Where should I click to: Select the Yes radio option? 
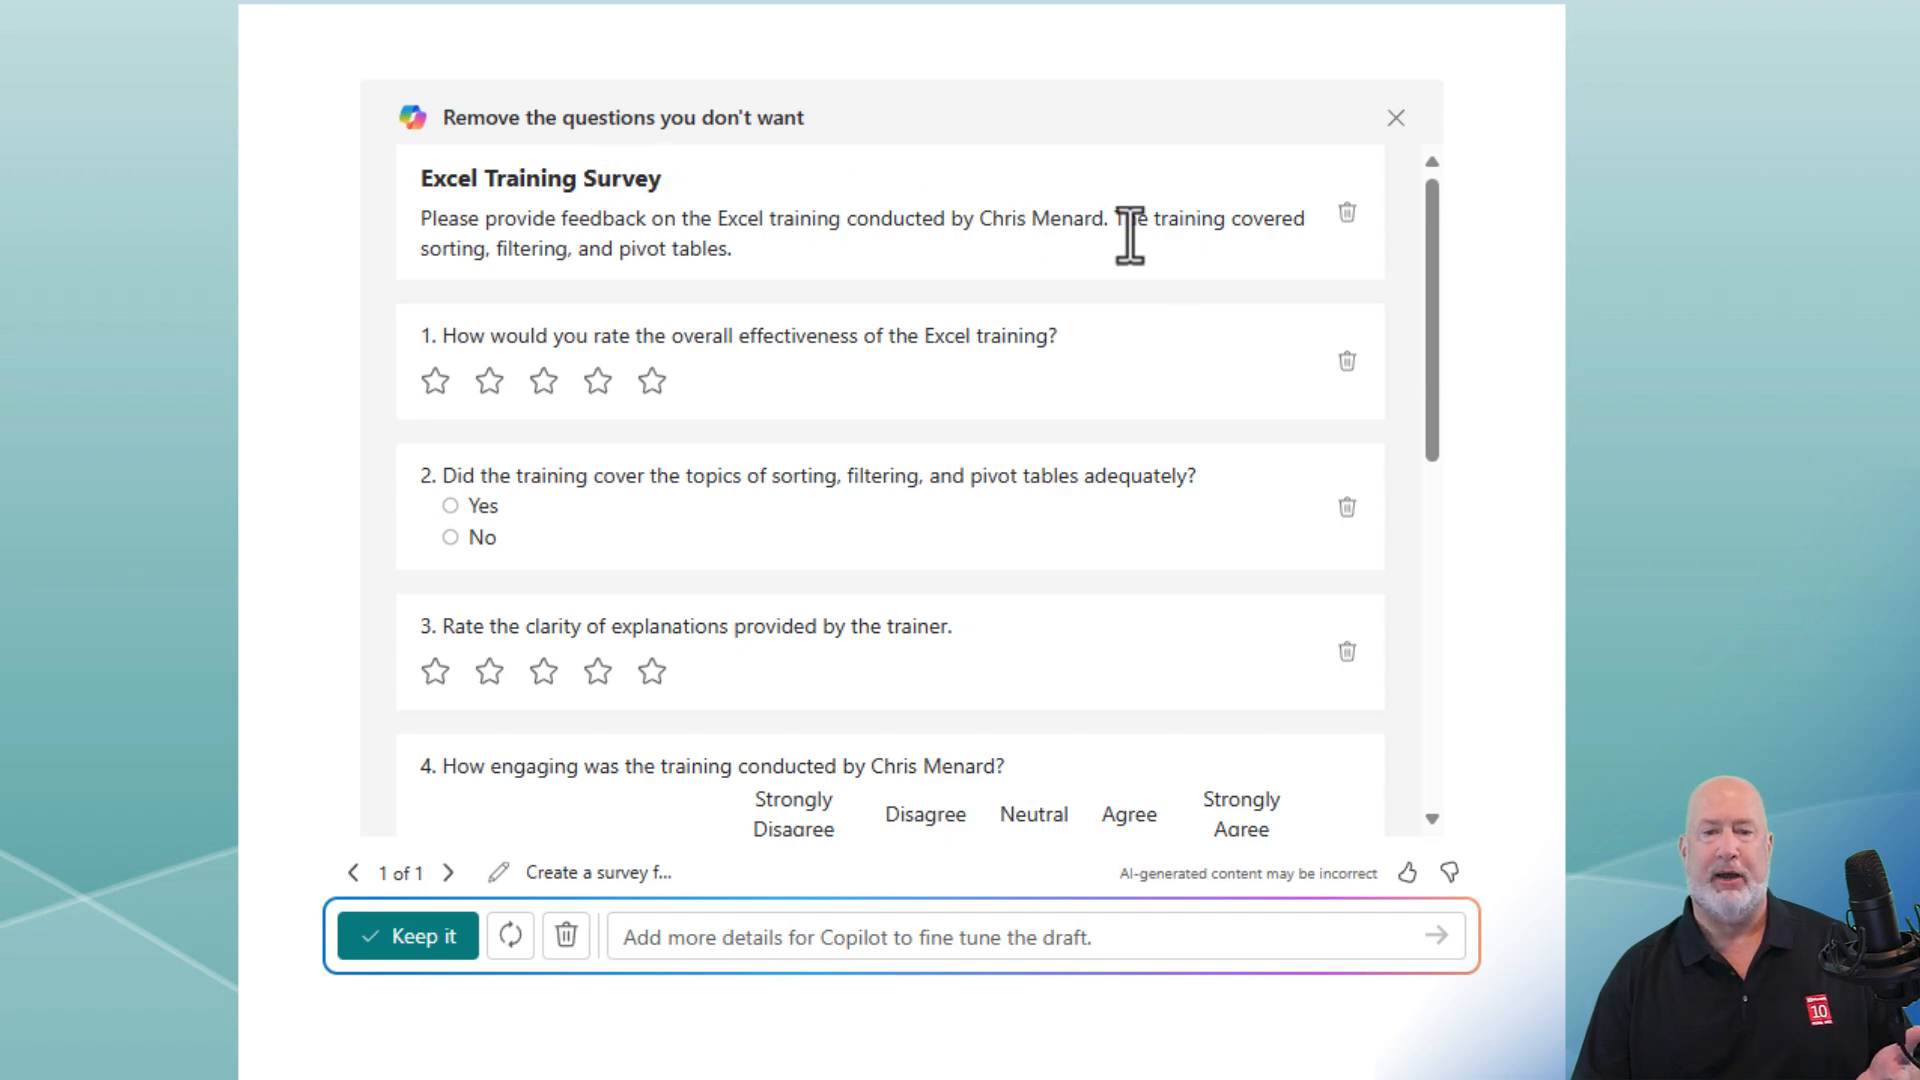click(450, 506)
